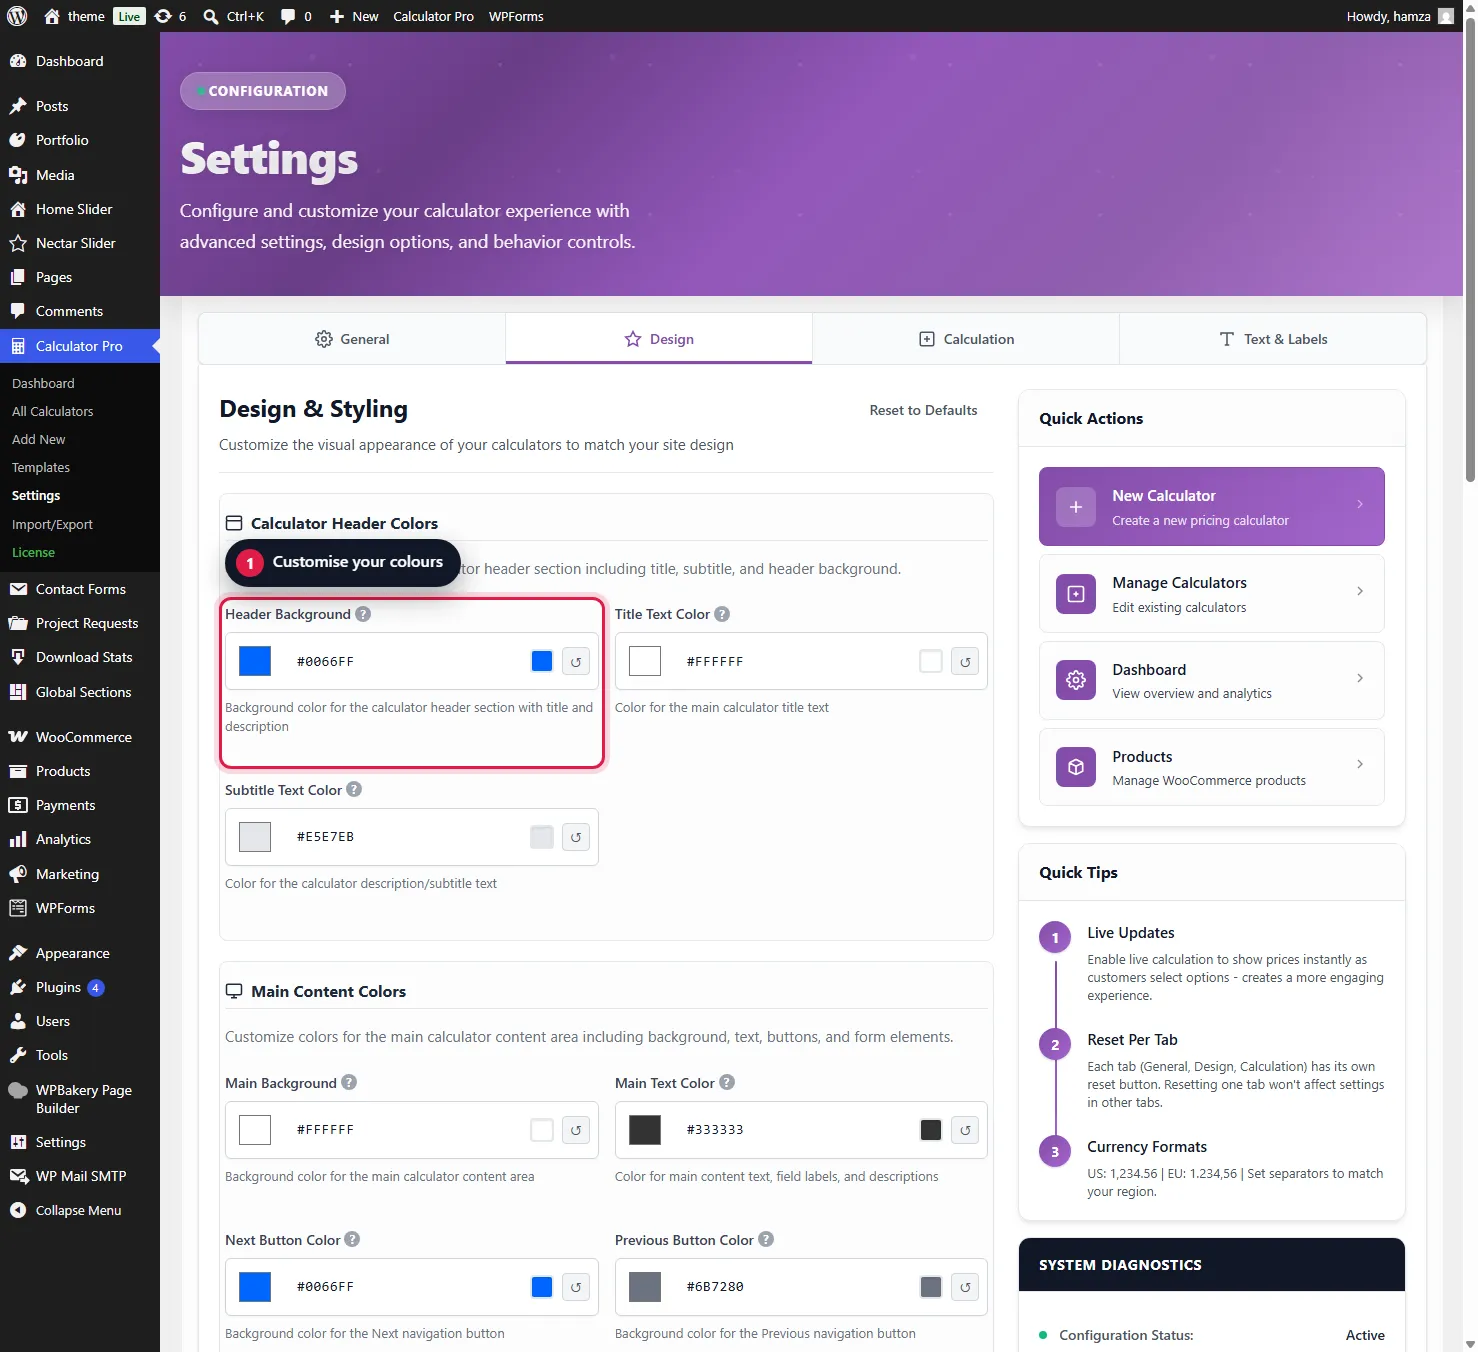Switch to the Design tab
The width and height of the screenshot is (1478, 1352).
point(659,339)
